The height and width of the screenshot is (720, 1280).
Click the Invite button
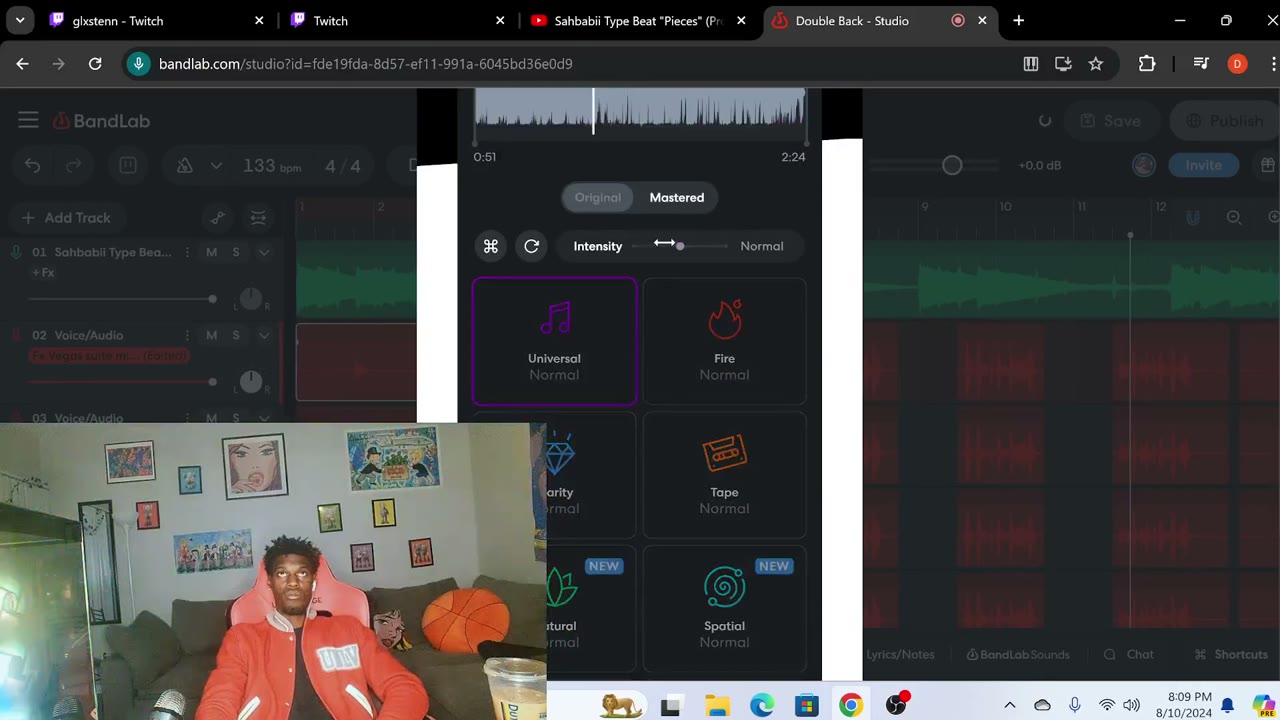[1203, 165]
